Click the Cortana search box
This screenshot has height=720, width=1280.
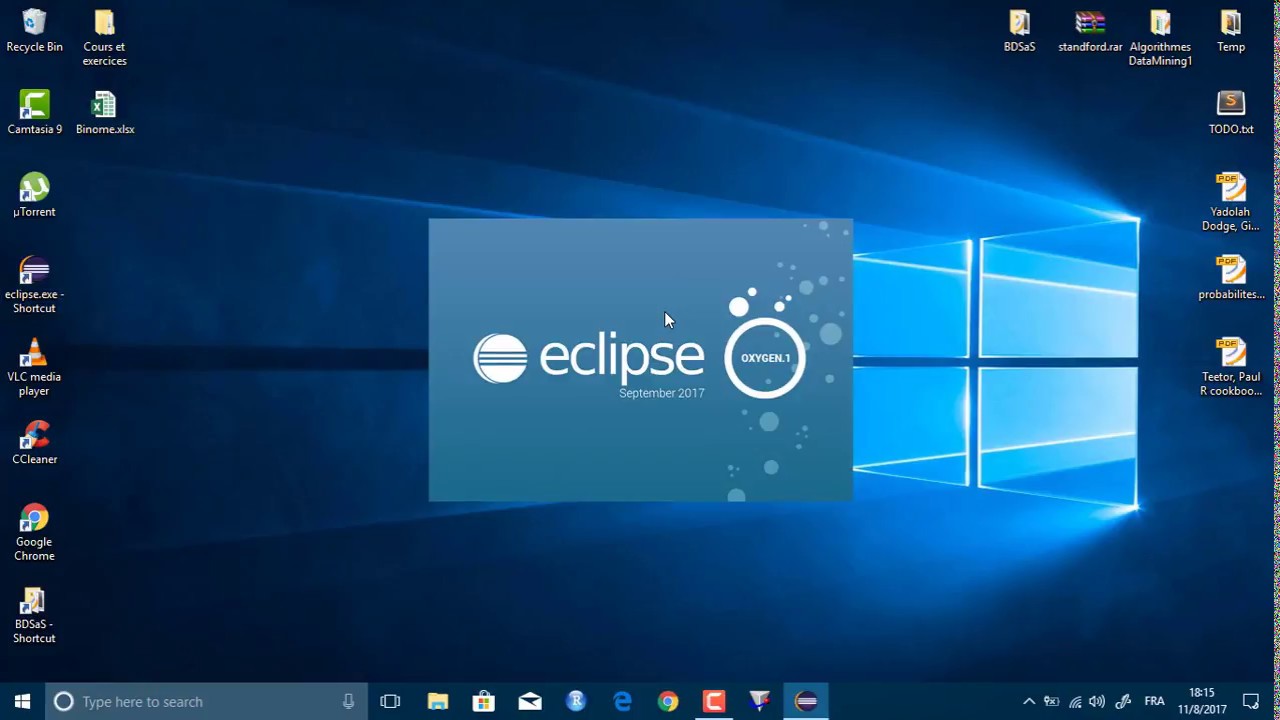coord(207,701)
